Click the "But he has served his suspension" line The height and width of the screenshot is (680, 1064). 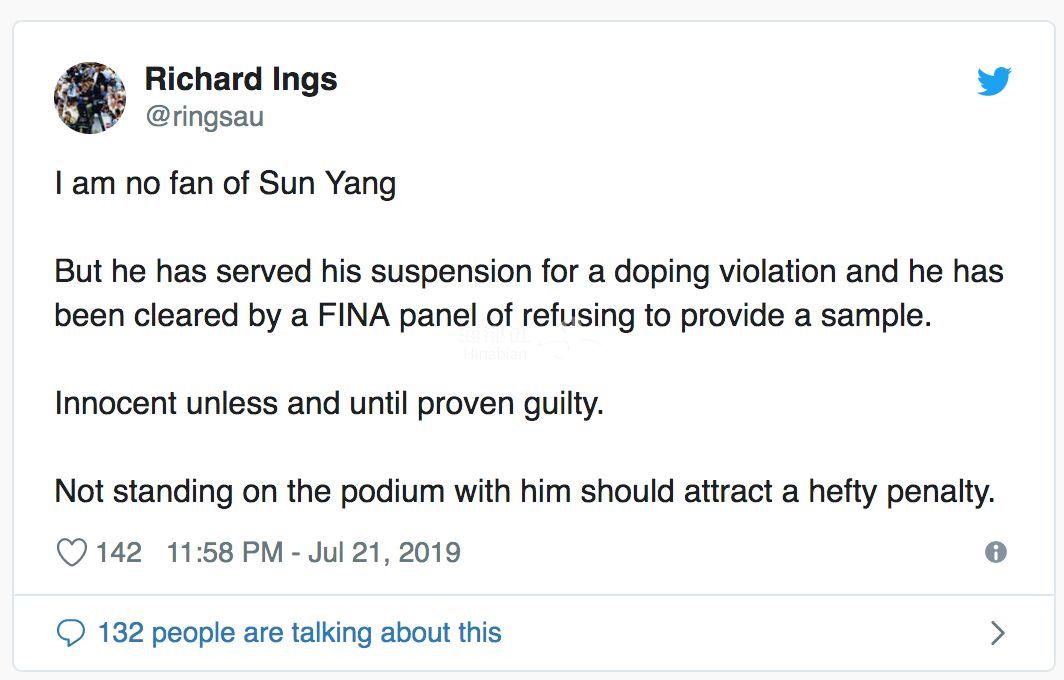coord(529,271)
